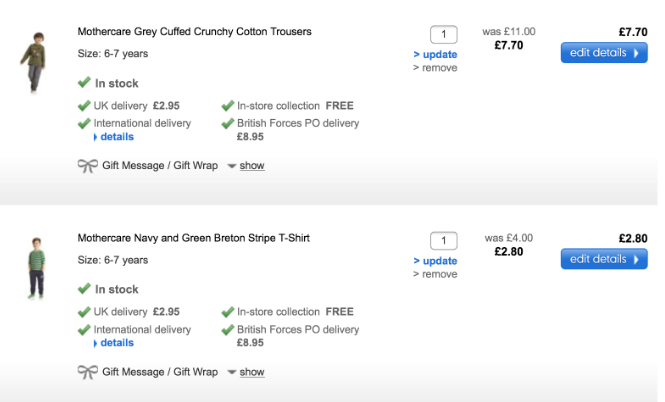Screen dimensions: 665x402
Task: Expand delivery details for Grey Cuffed Trousers
Action: (116, 137)
